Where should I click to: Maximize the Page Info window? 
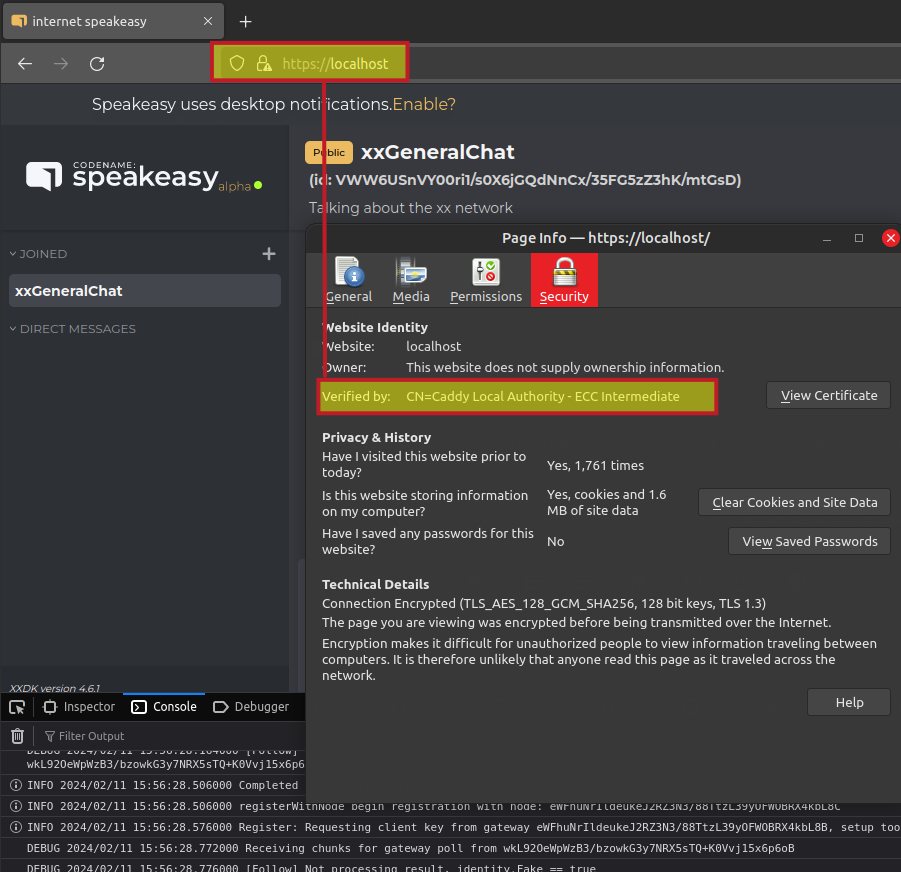pos(858,238)
